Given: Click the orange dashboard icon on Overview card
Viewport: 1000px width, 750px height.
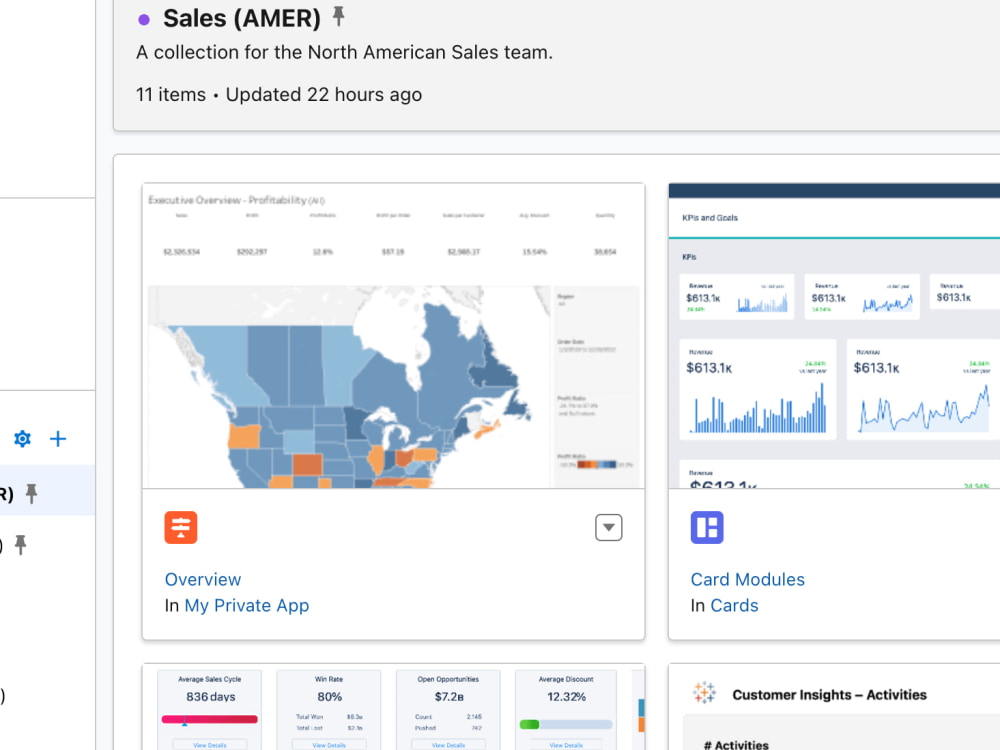Looking at the screenshot, I should pyautogui.click(x=180, y=527).
